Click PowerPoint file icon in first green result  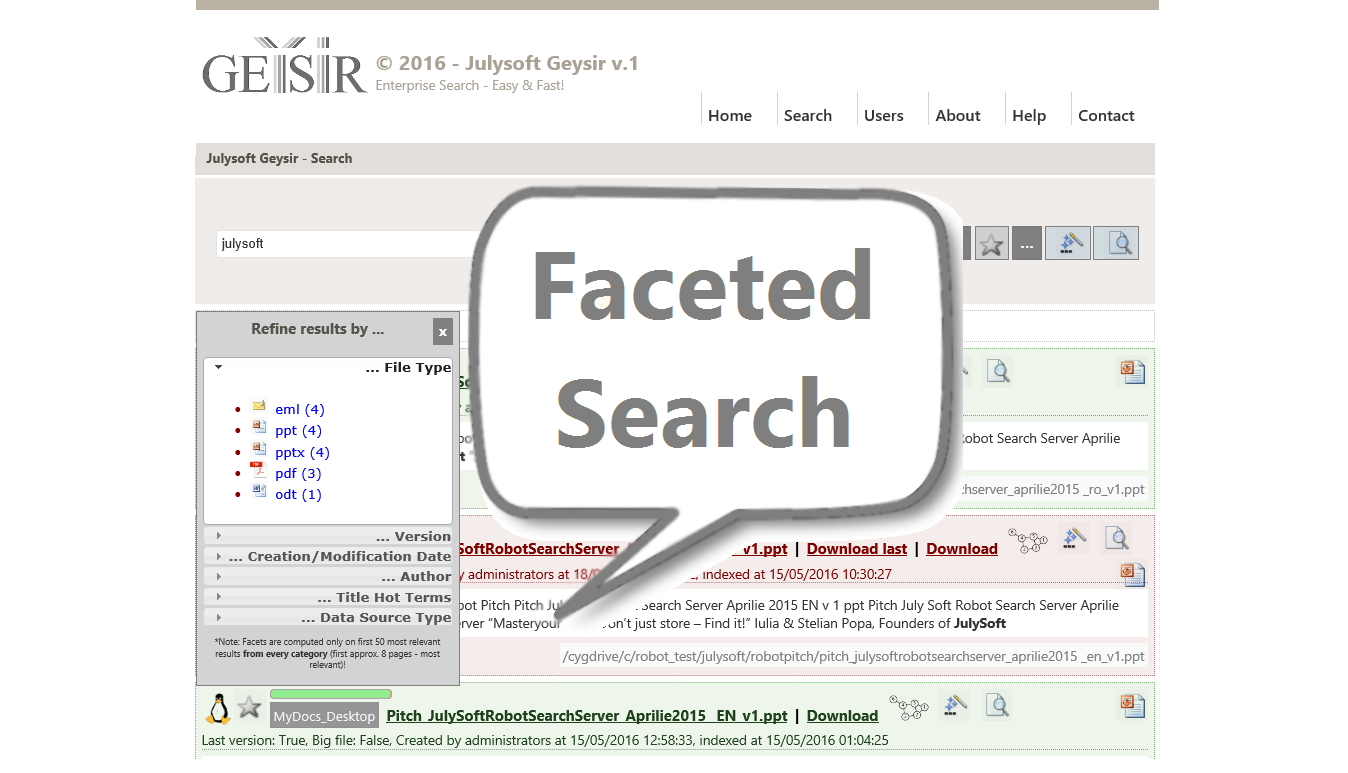[1132, 372]
